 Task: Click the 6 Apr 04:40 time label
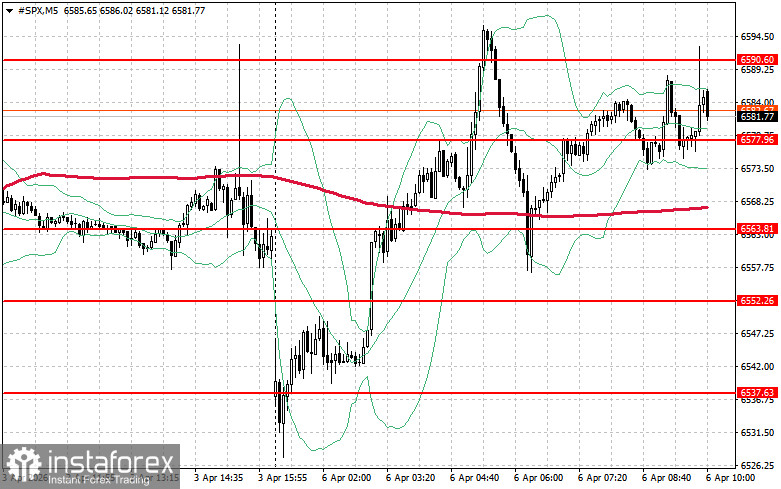[474, 478]
